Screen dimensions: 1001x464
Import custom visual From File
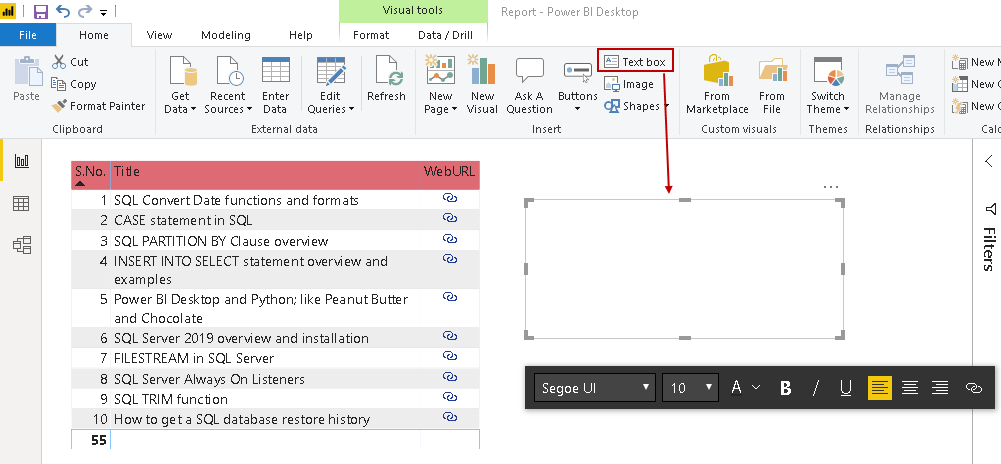pyautogui.click(x=772, y=85)
